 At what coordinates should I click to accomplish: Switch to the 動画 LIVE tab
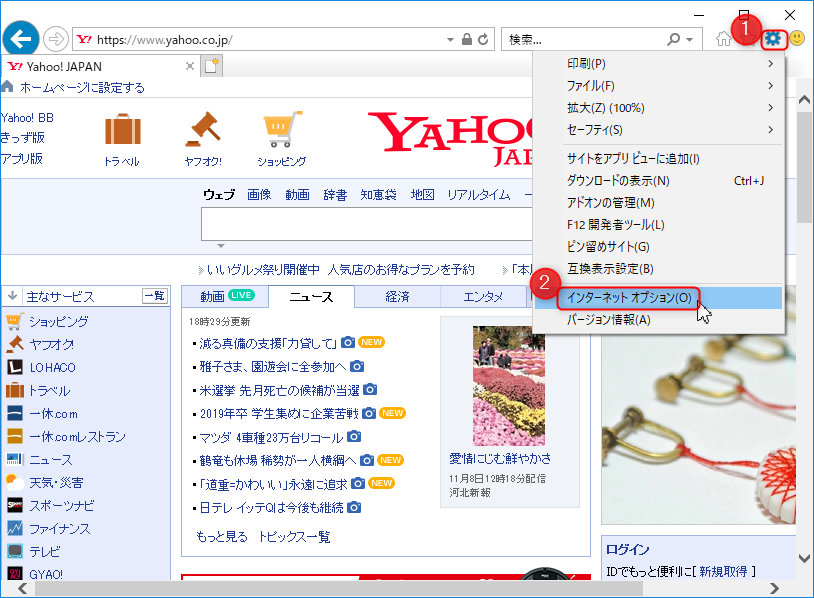pos(225,296)
